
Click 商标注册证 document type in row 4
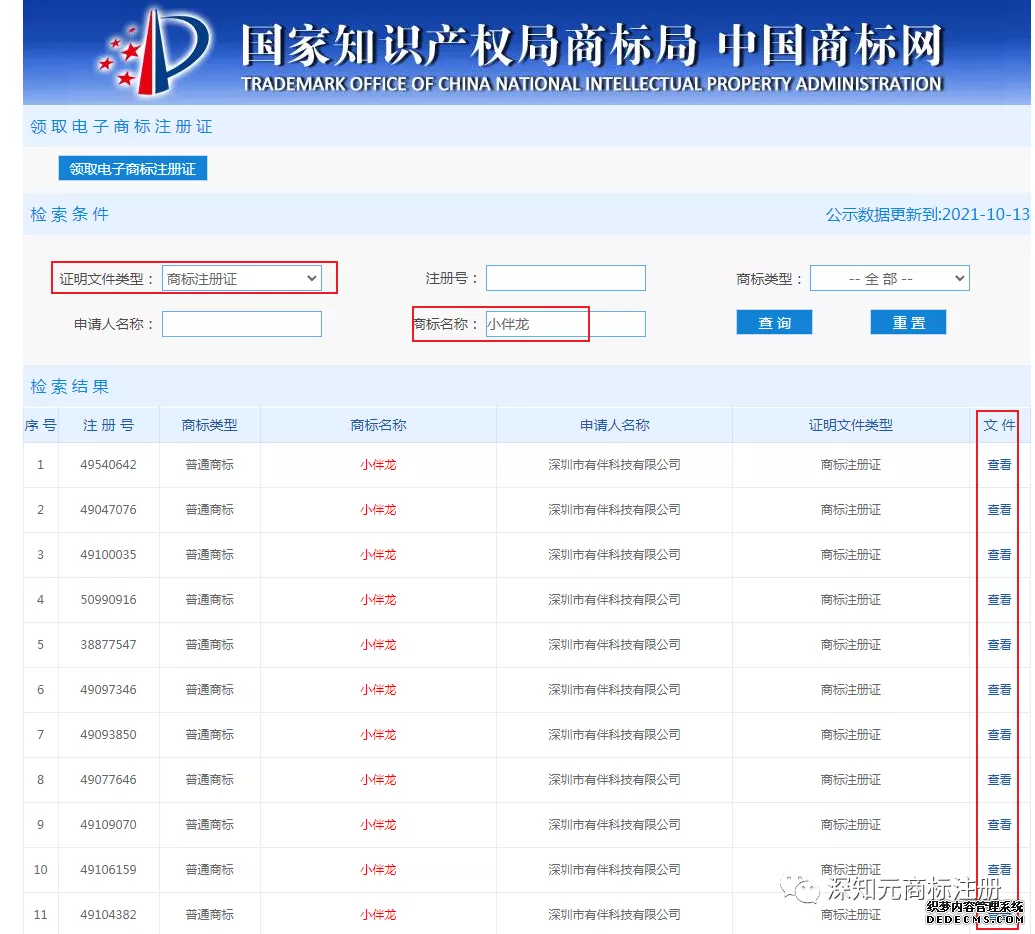click(x=851, y=599)
